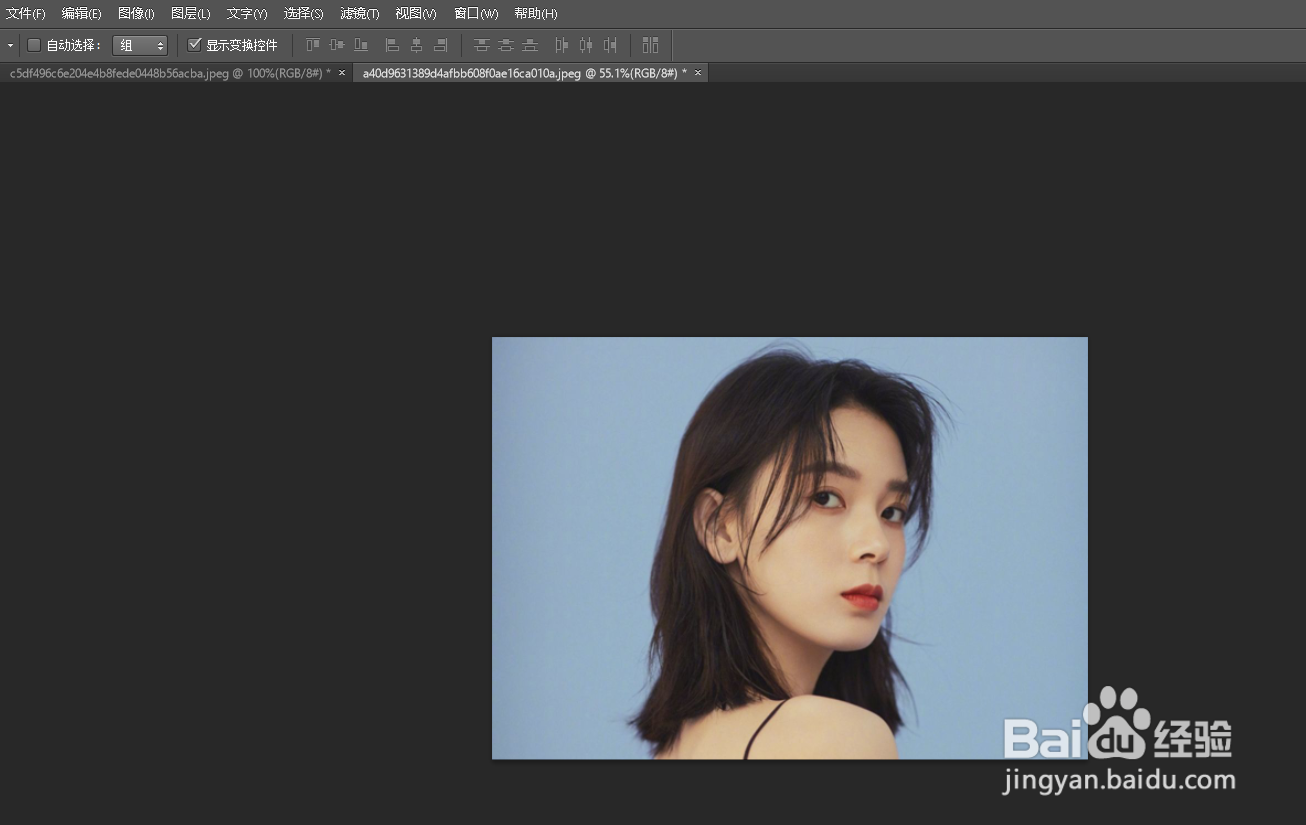Open the 视图(V) menu
Image resolution: width=1306 pixels, height=825 pixels.
(x=416, y=14)
